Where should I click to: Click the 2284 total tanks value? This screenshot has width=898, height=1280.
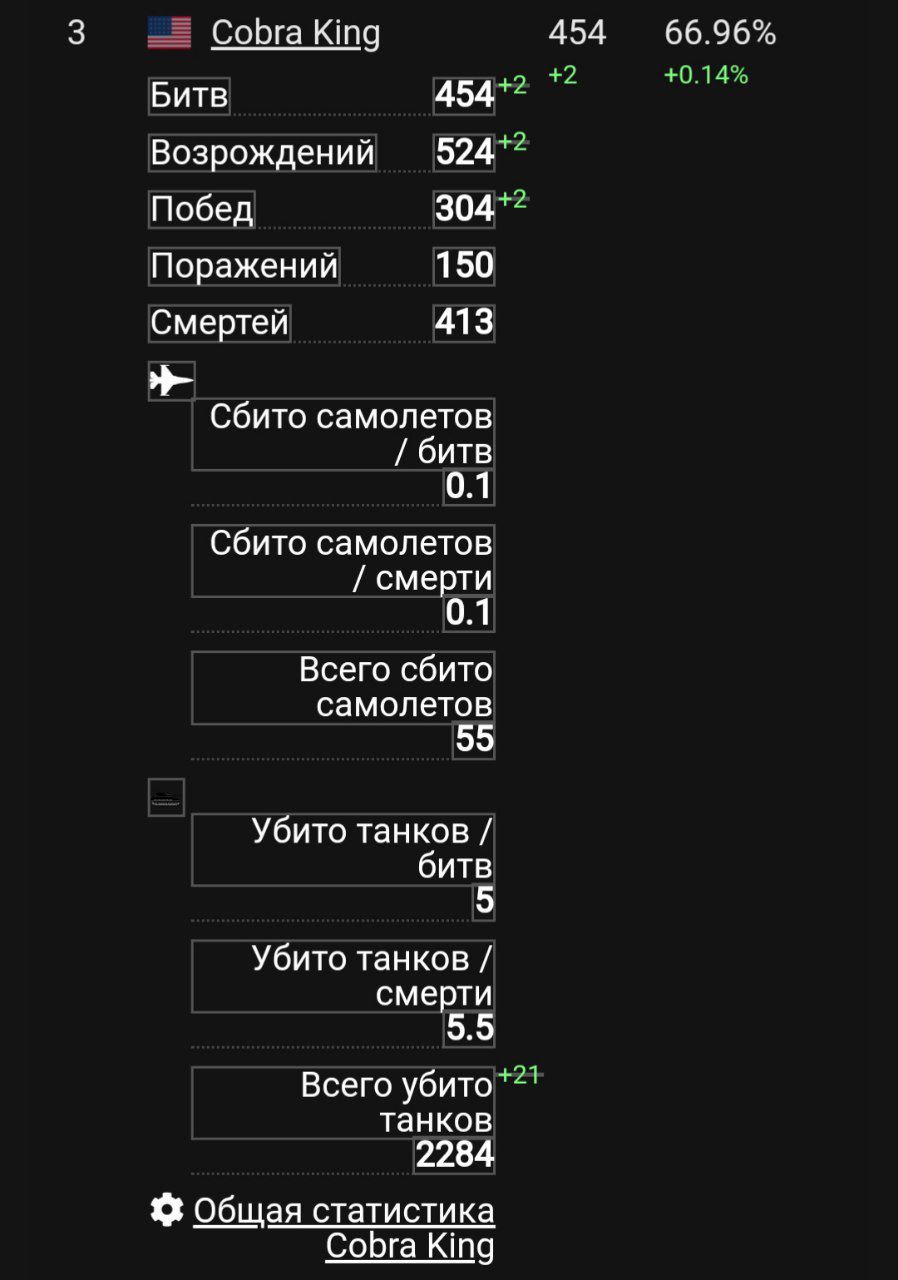455,1155
